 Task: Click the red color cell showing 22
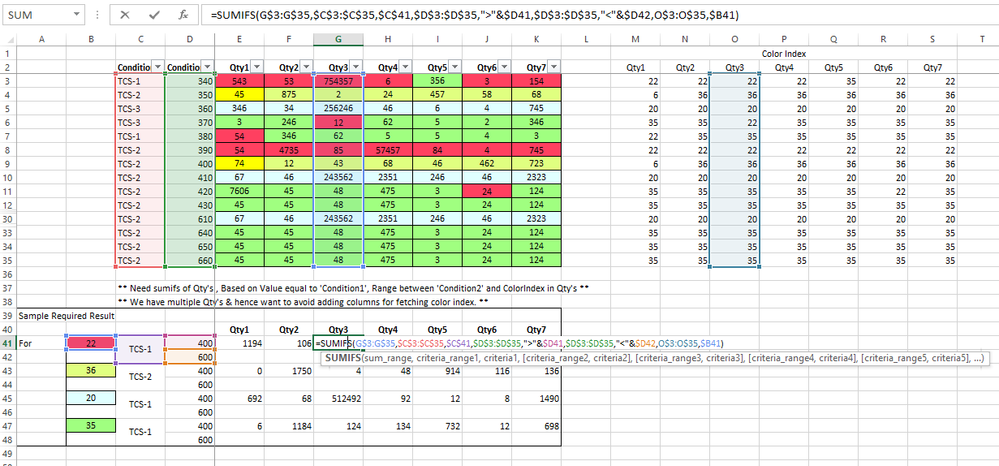click(91, 343)
